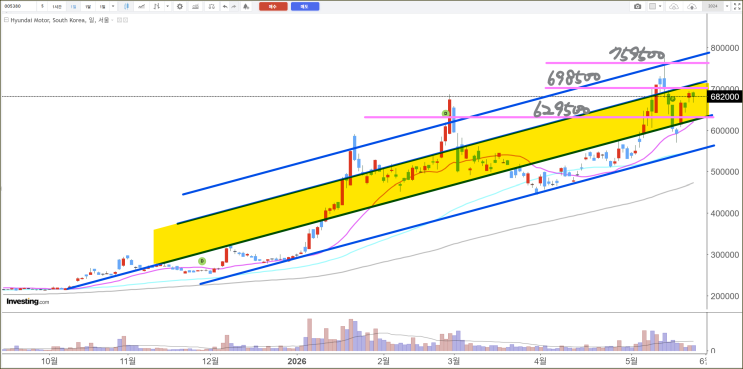Click the Investing.com logo link
Image resolution: width=743 pixels, height=369 pixels.
pyautogui.click(x=27, y=301)
